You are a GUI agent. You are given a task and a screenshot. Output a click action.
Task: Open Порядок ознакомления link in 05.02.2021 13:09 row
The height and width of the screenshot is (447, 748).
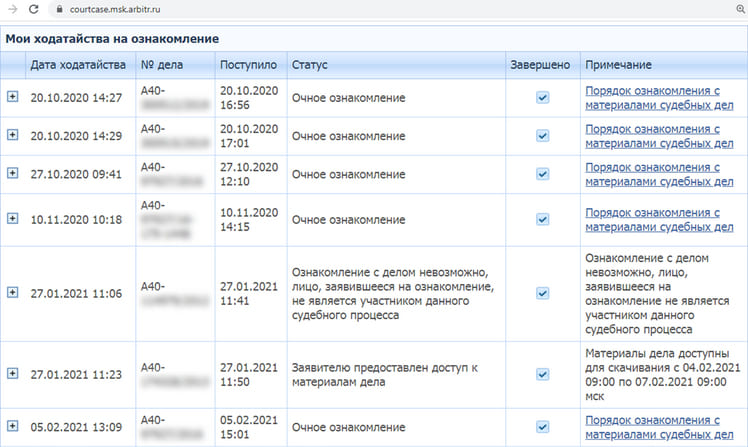tap(659, 427)
